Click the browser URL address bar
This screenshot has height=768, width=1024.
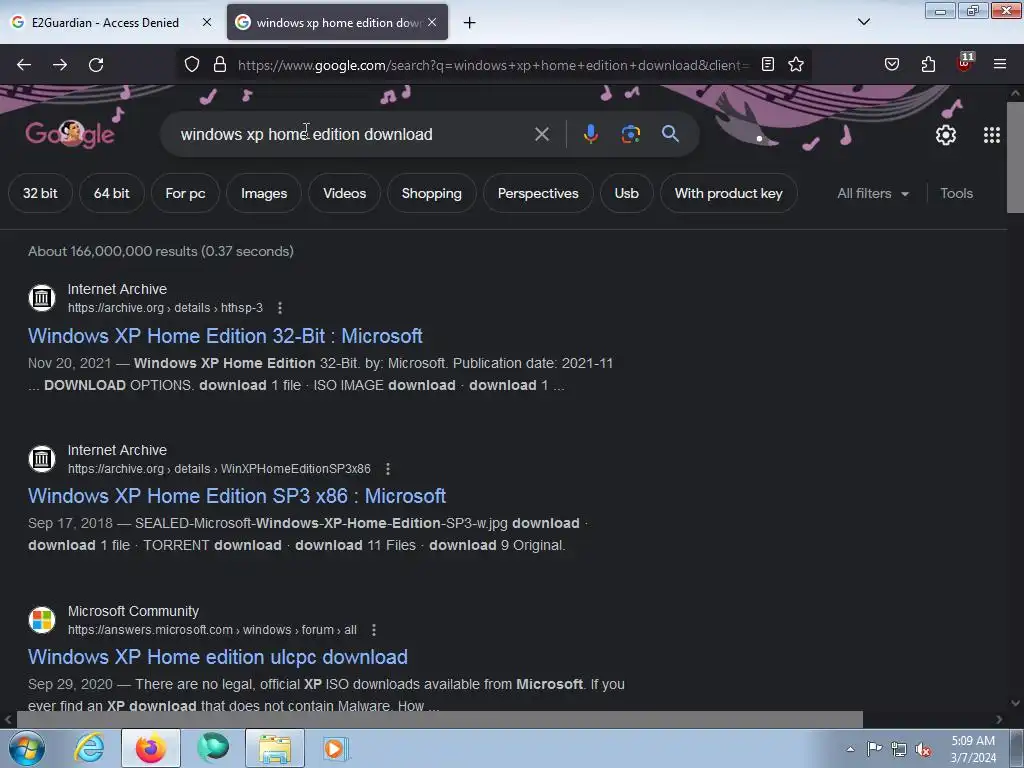(x=493, y=65)
